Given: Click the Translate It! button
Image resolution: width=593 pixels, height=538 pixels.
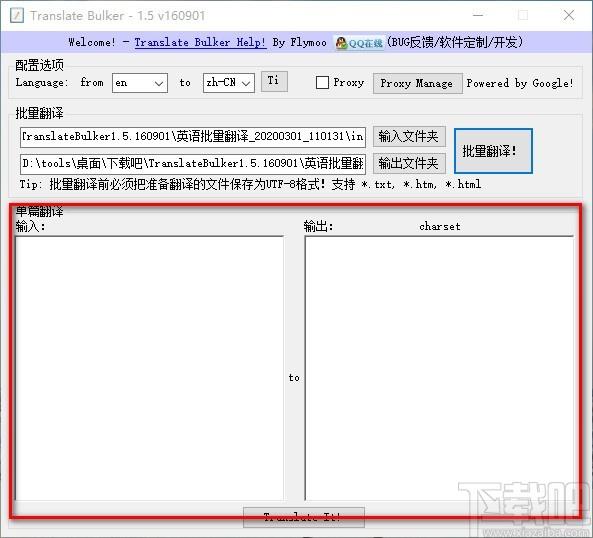Looking at the screenshot, I should pyautogui.click(x=304, y=517).
